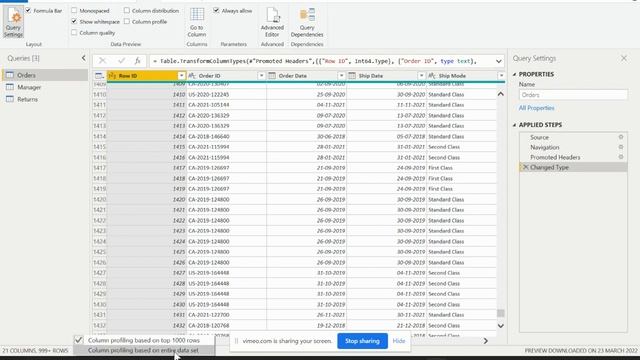Enable Column distribution checkbox

127,11
